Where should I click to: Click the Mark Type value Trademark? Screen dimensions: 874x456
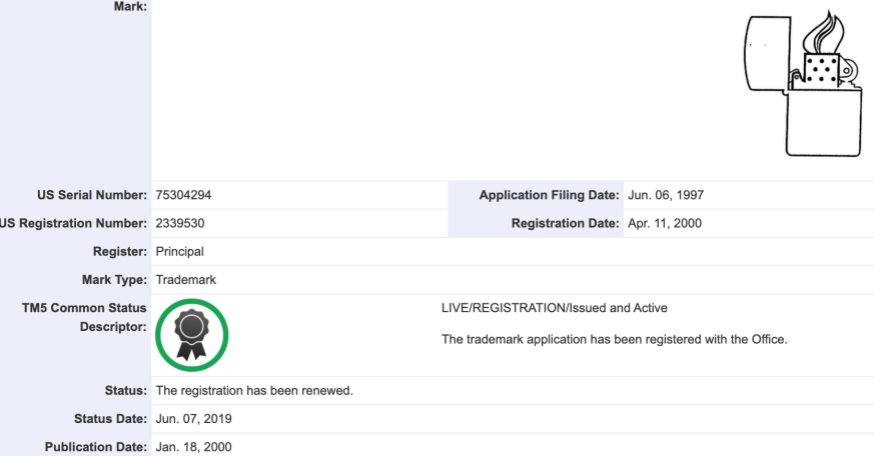click(x=186, y=280)
